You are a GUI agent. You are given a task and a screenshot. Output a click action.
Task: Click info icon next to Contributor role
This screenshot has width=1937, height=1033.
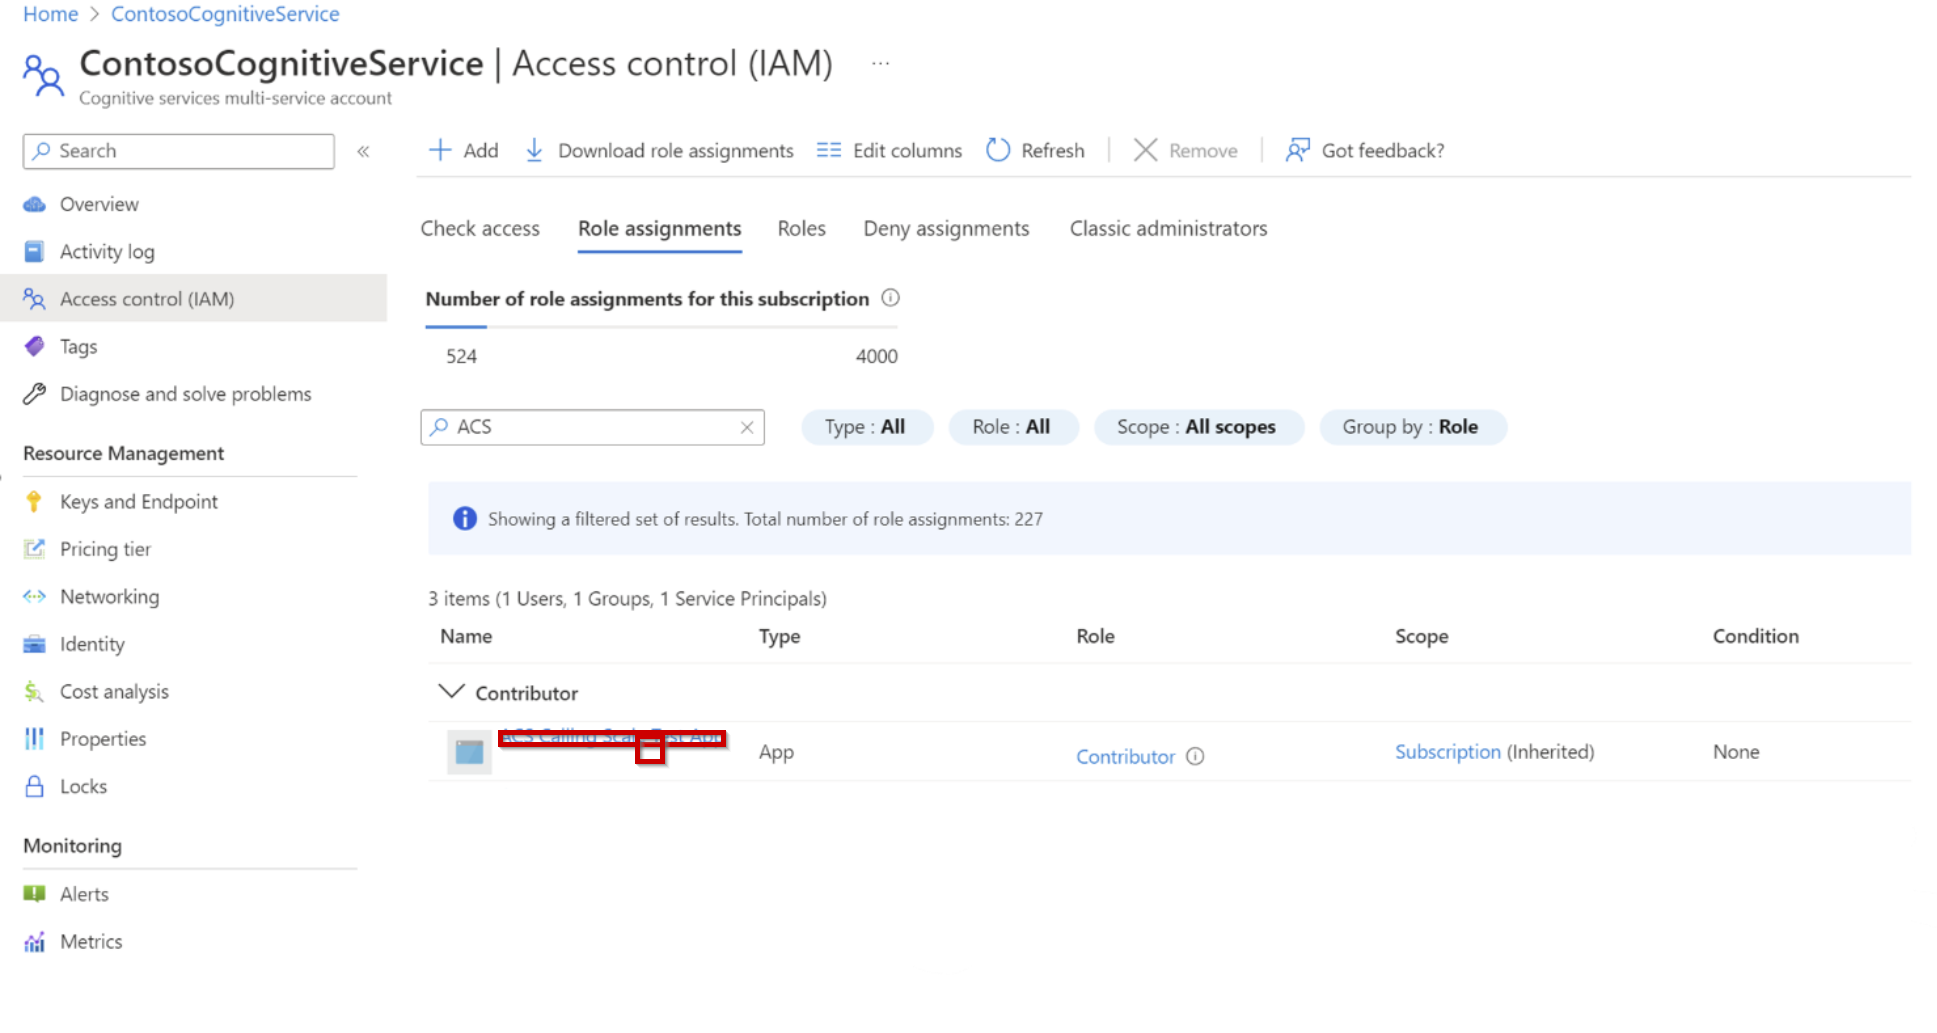tap(1195, 756)
